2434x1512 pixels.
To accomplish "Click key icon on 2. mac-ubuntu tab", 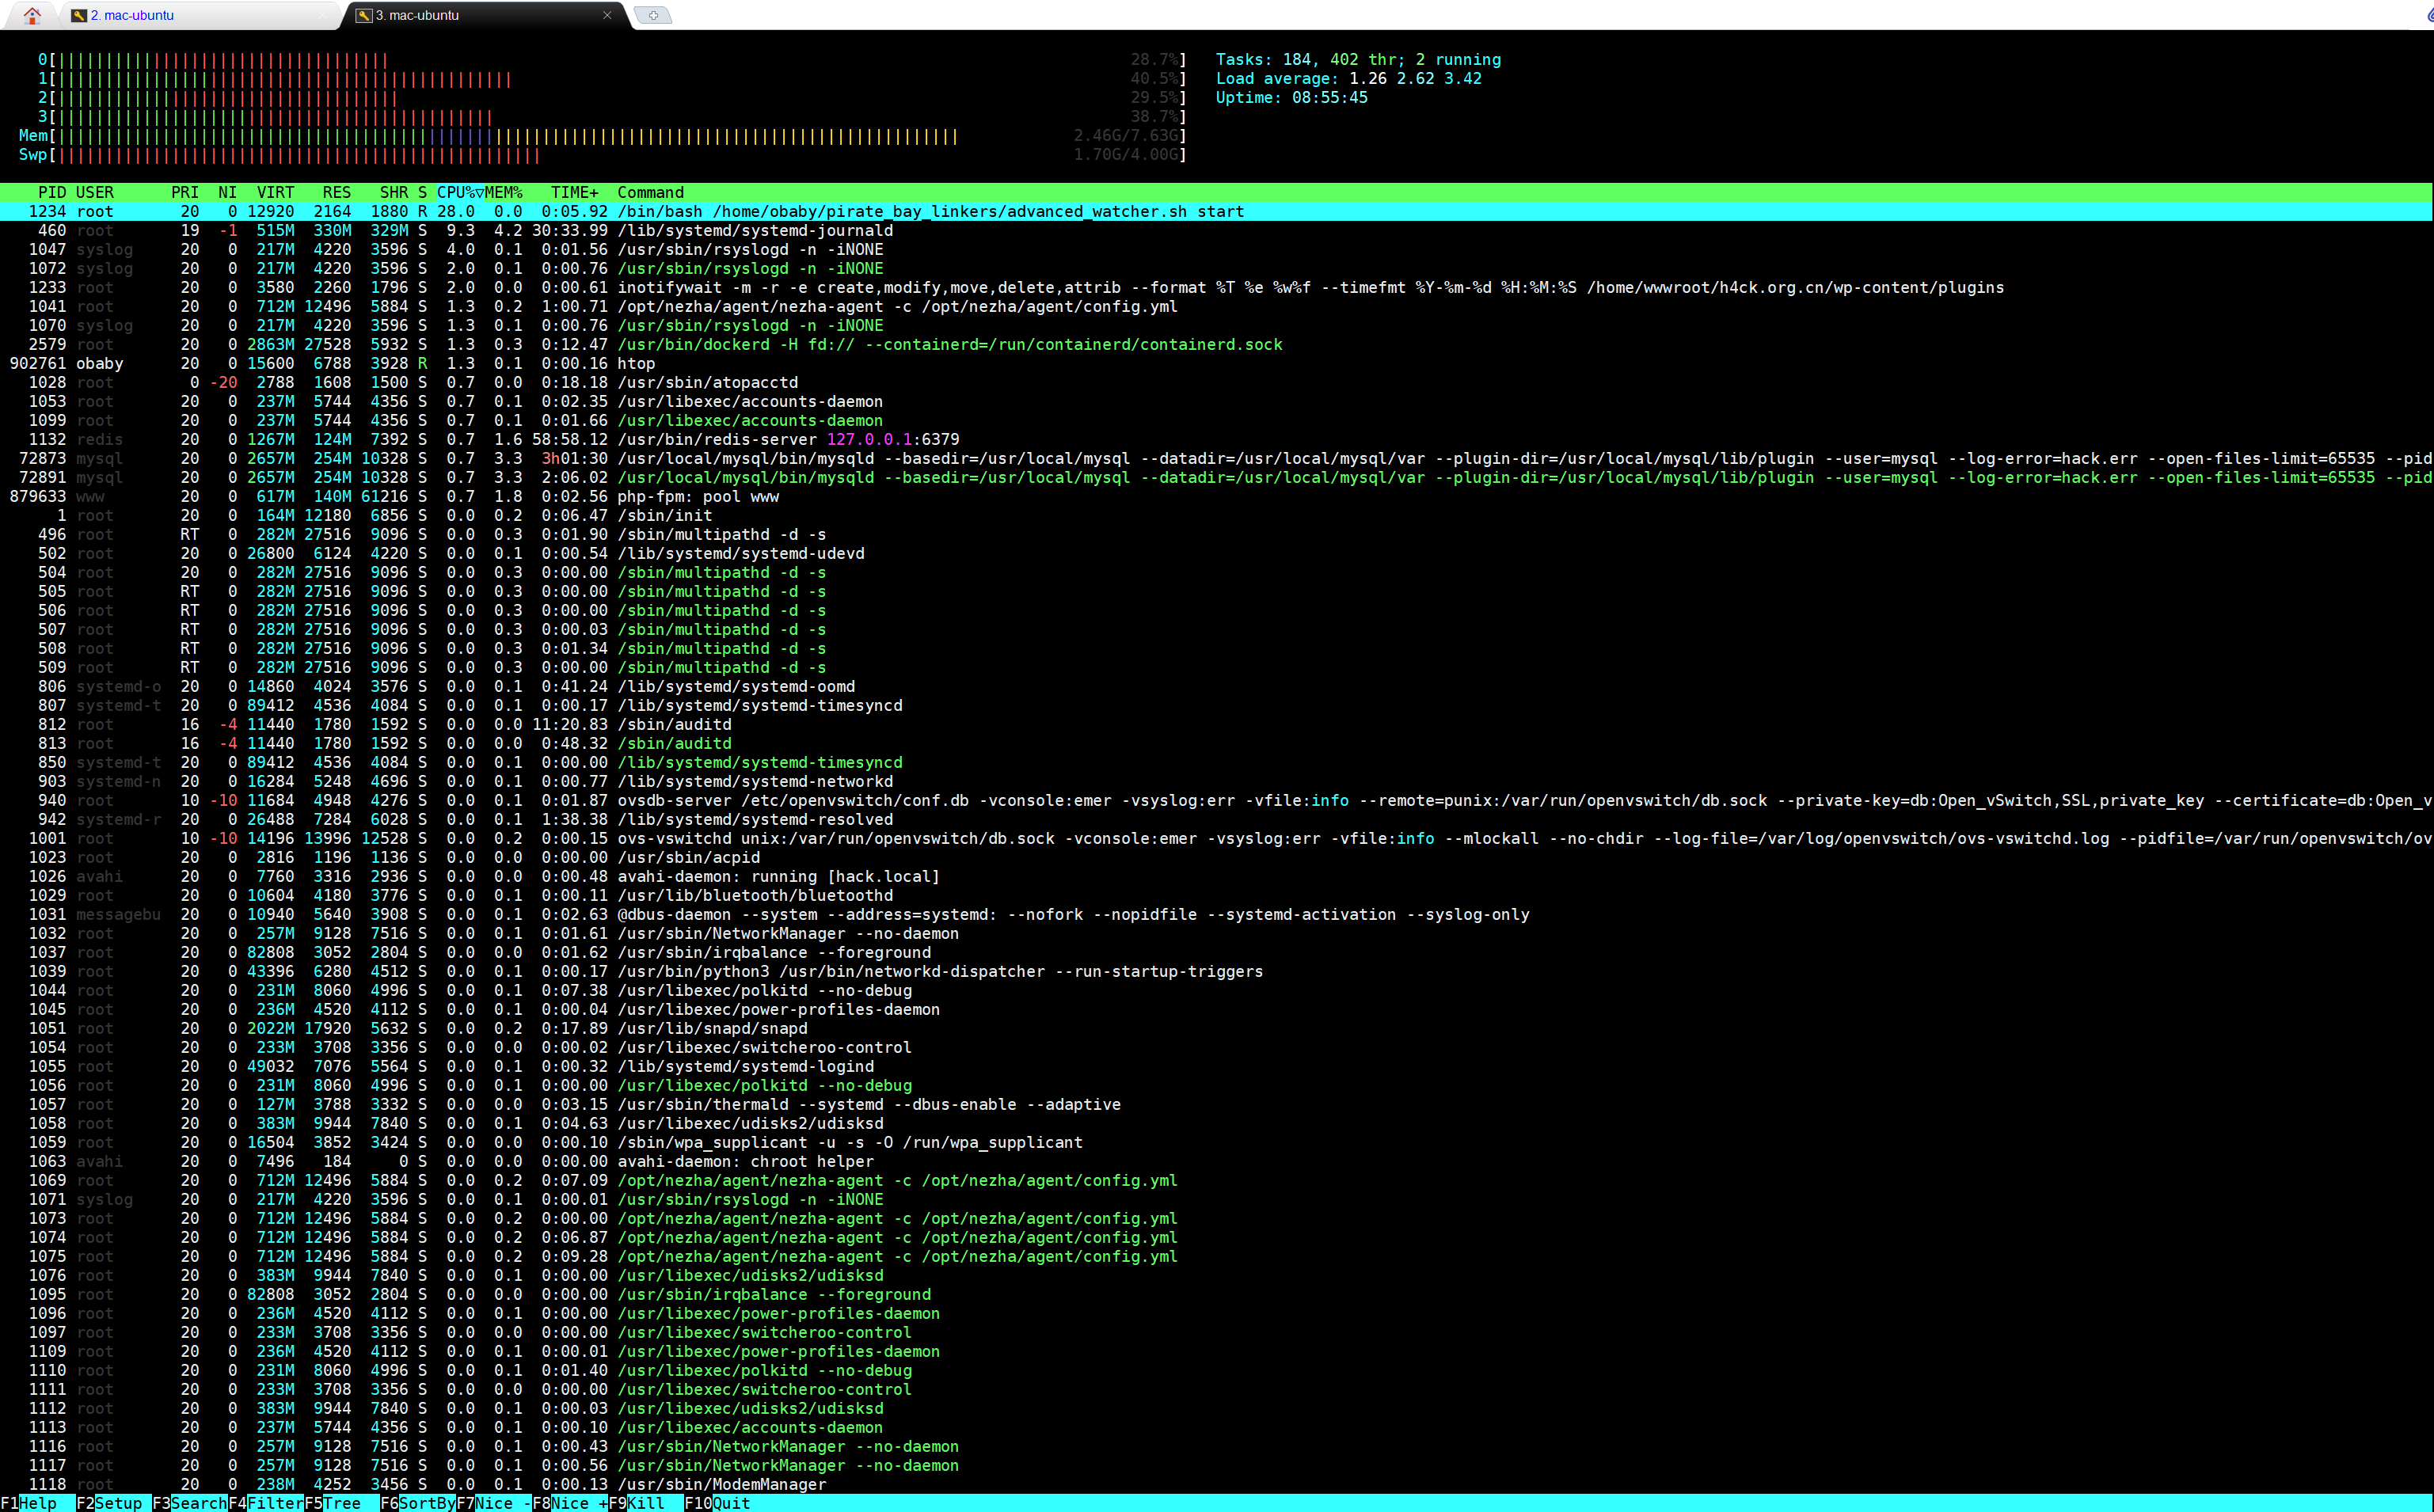I will (79, 15).
